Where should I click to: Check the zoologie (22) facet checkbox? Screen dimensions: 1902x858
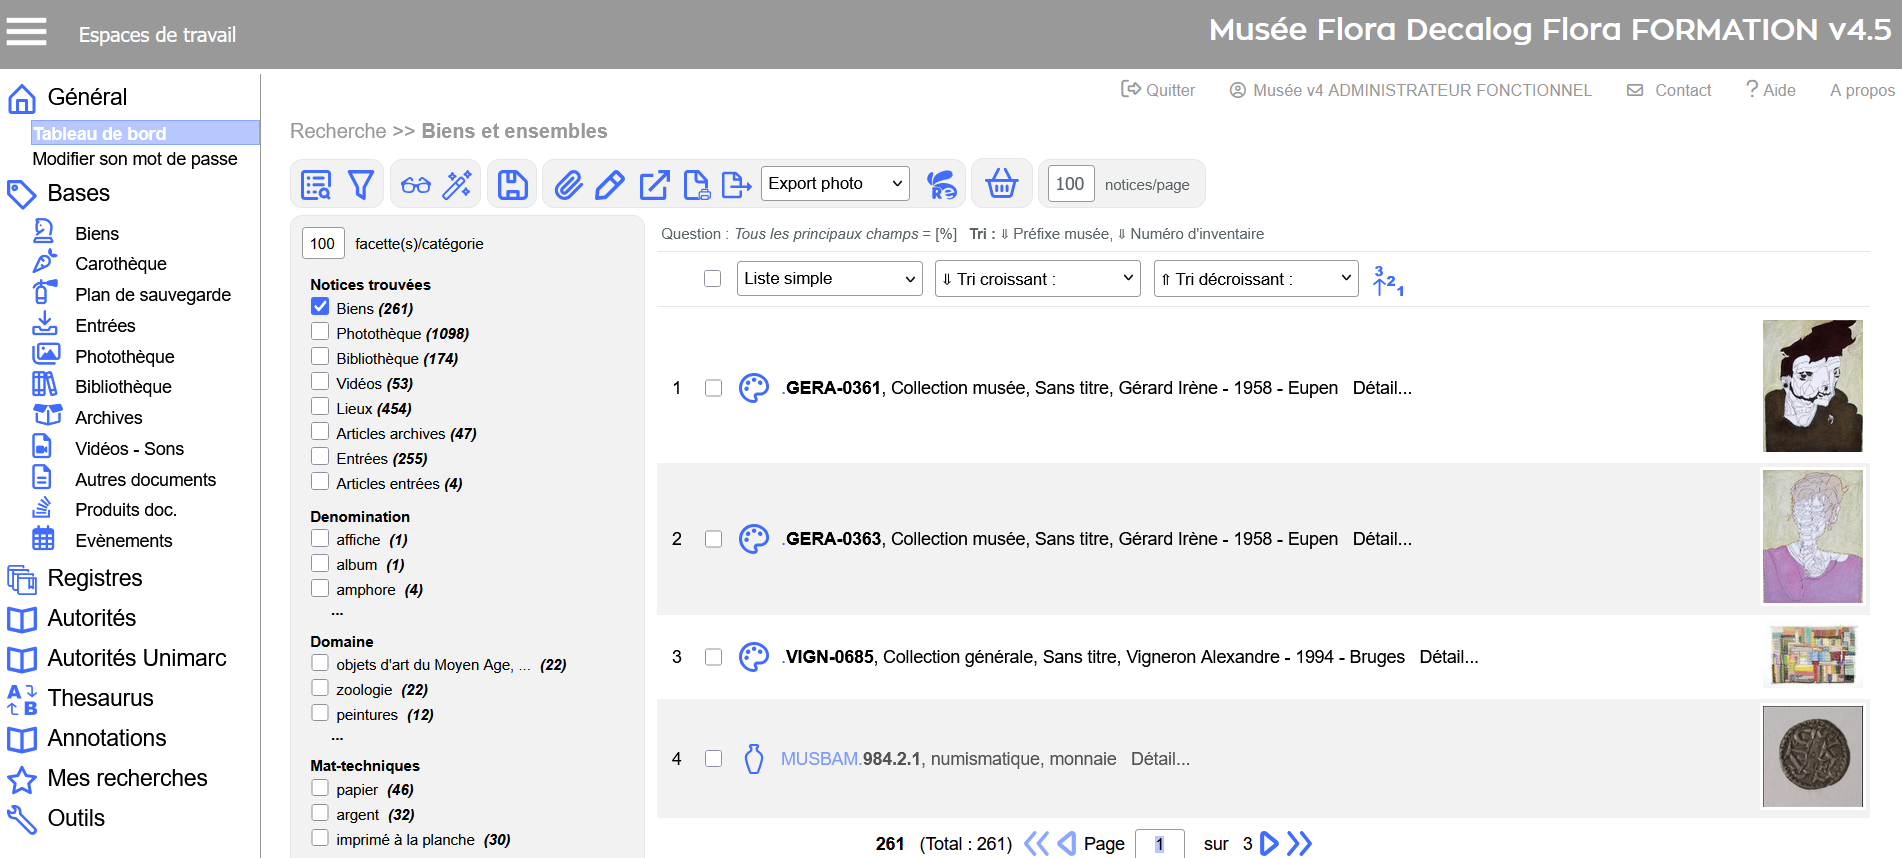tap(320, 688)
